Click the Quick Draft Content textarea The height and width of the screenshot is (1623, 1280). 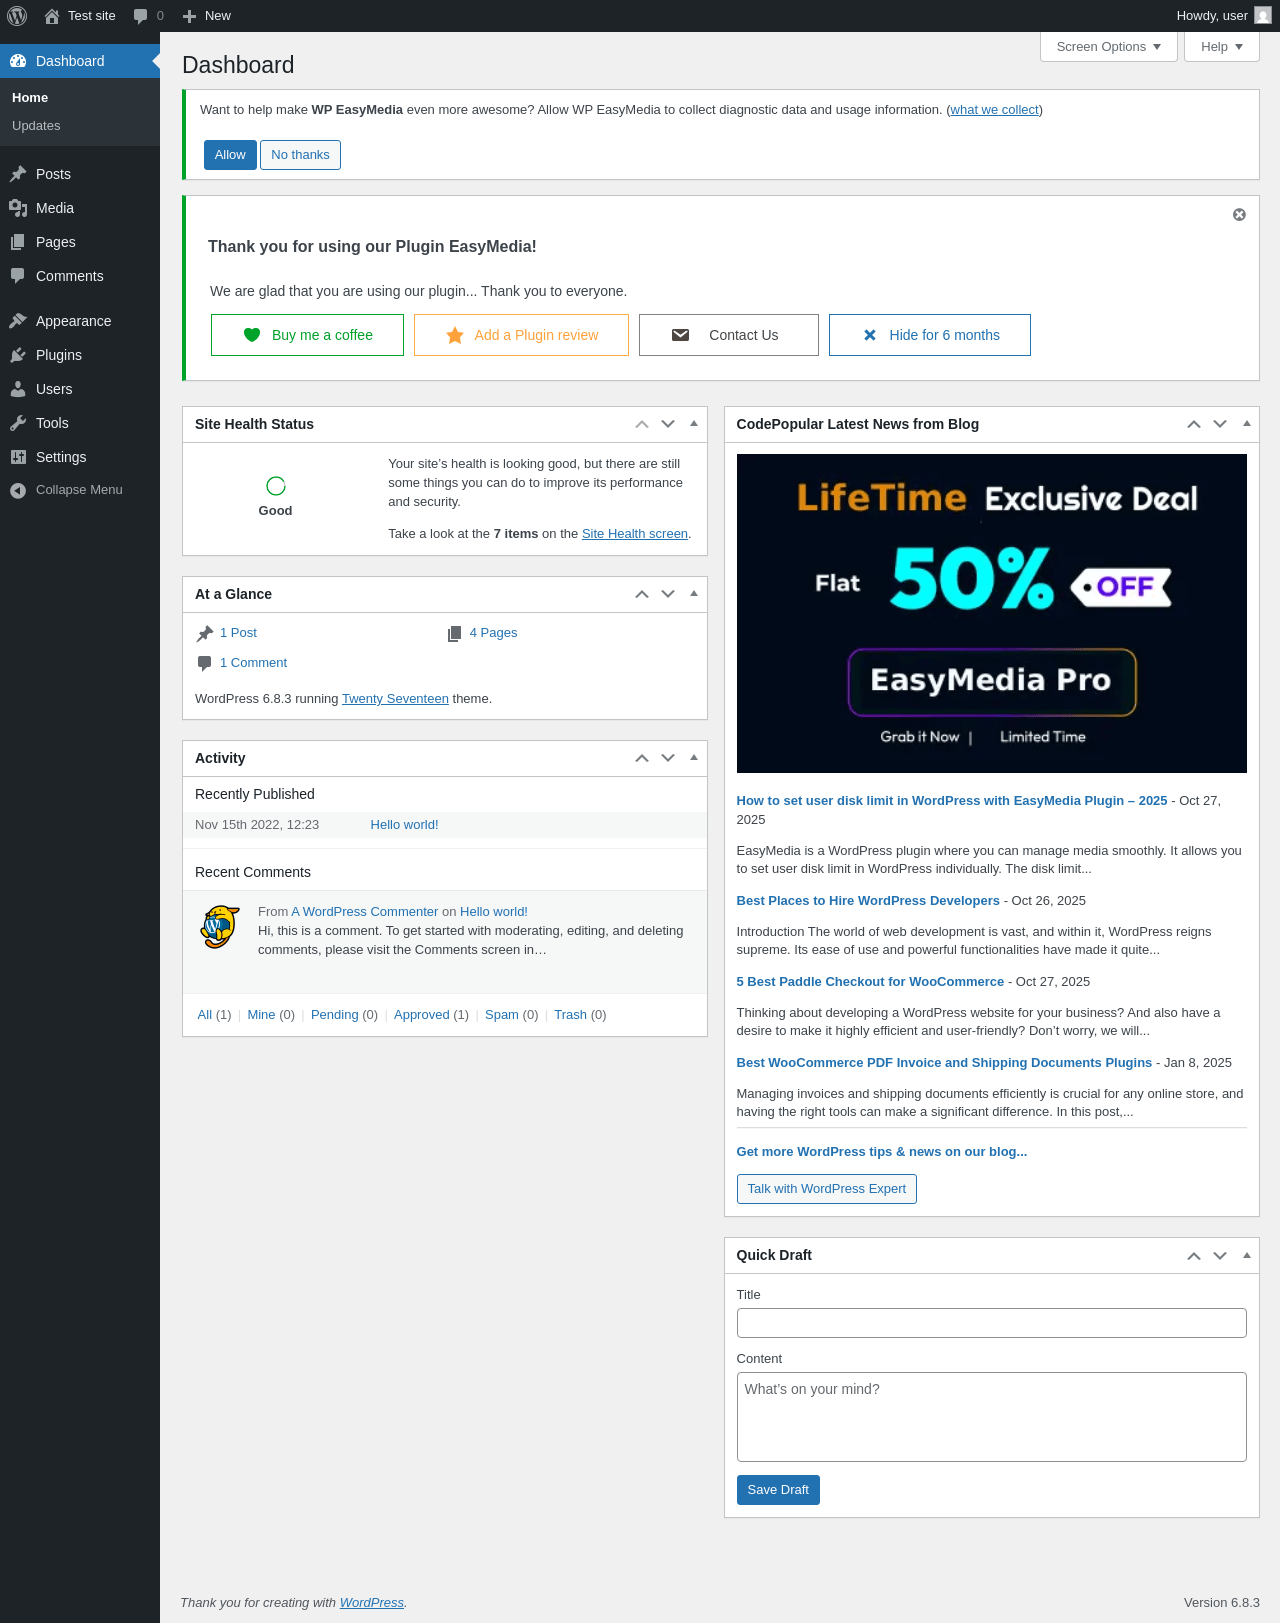tap(991, 1417)
